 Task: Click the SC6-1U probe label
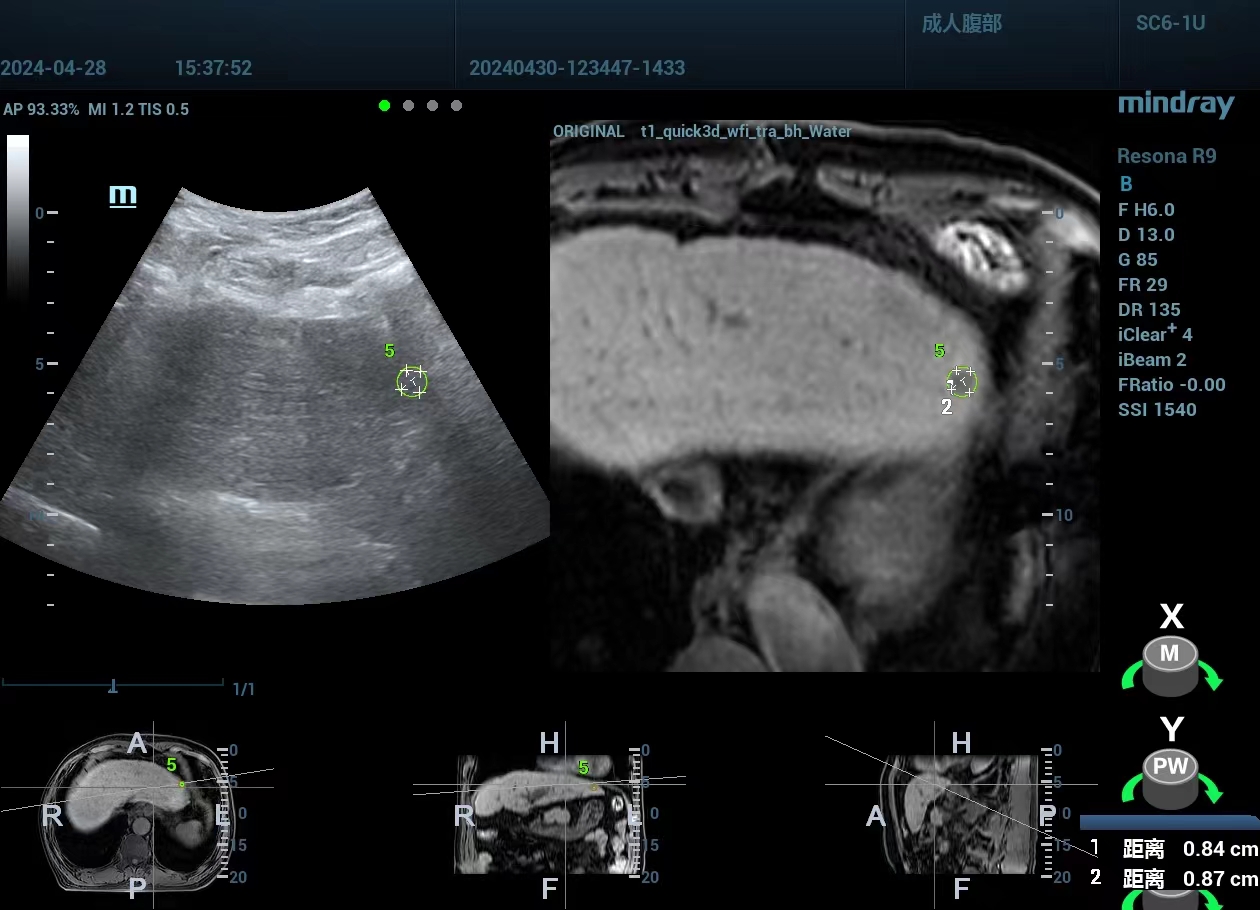tap(1170, 24)
